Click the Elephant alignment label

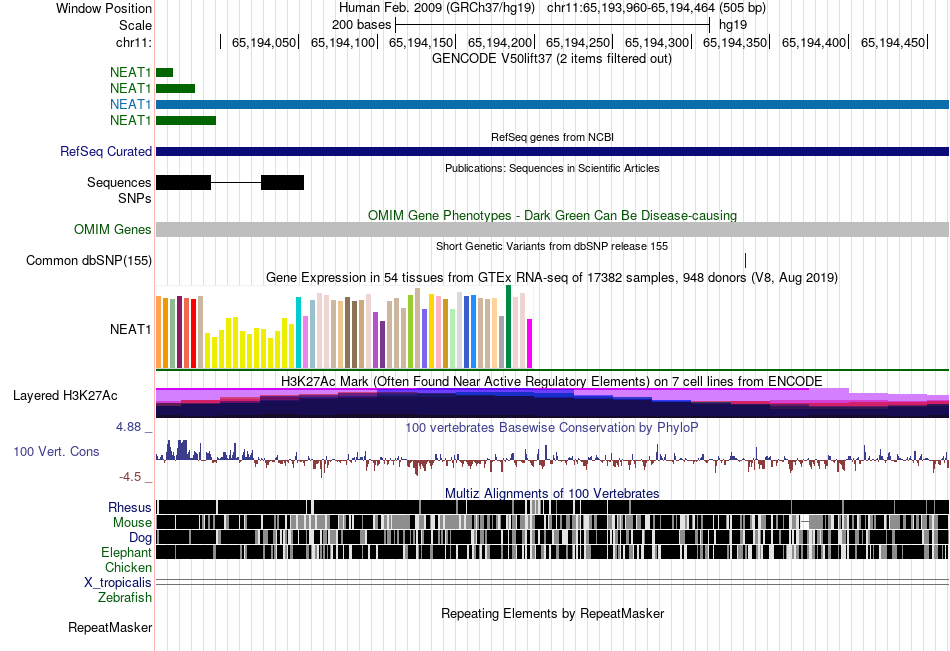point(126,553)
